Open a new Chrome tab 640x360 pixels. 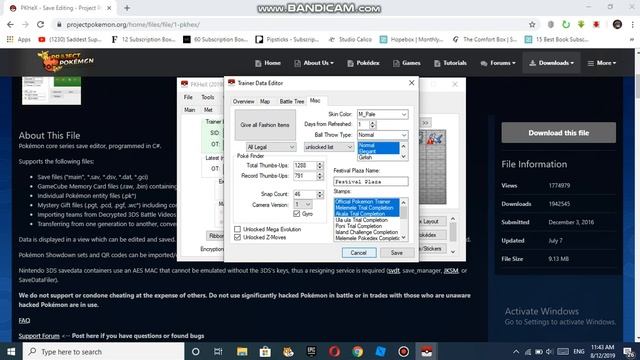tap(127, 8)
